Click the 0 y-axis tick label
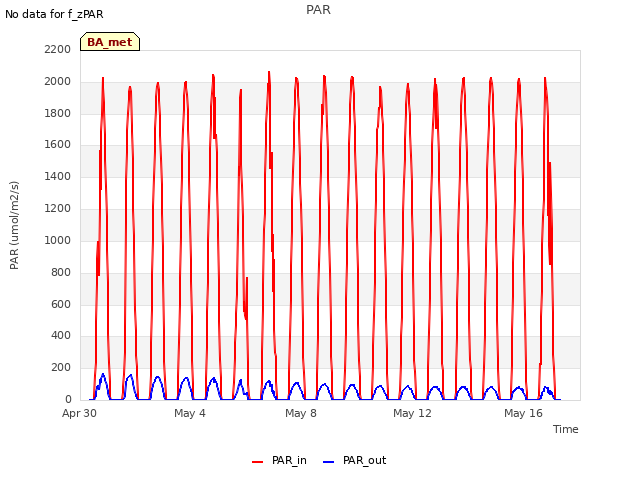 [x=68, y=399]
